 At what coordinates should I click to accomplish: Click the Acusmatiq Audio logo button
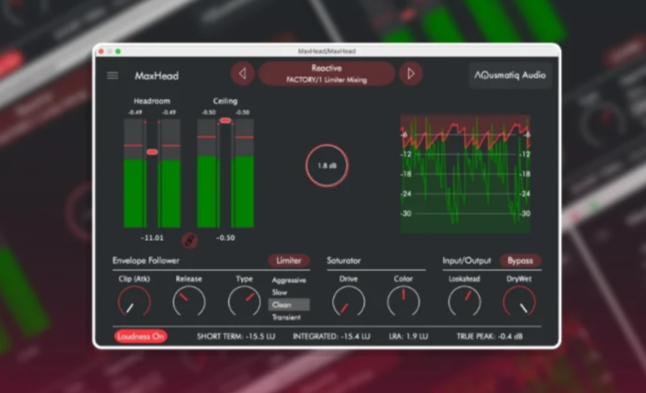(510, 75)
